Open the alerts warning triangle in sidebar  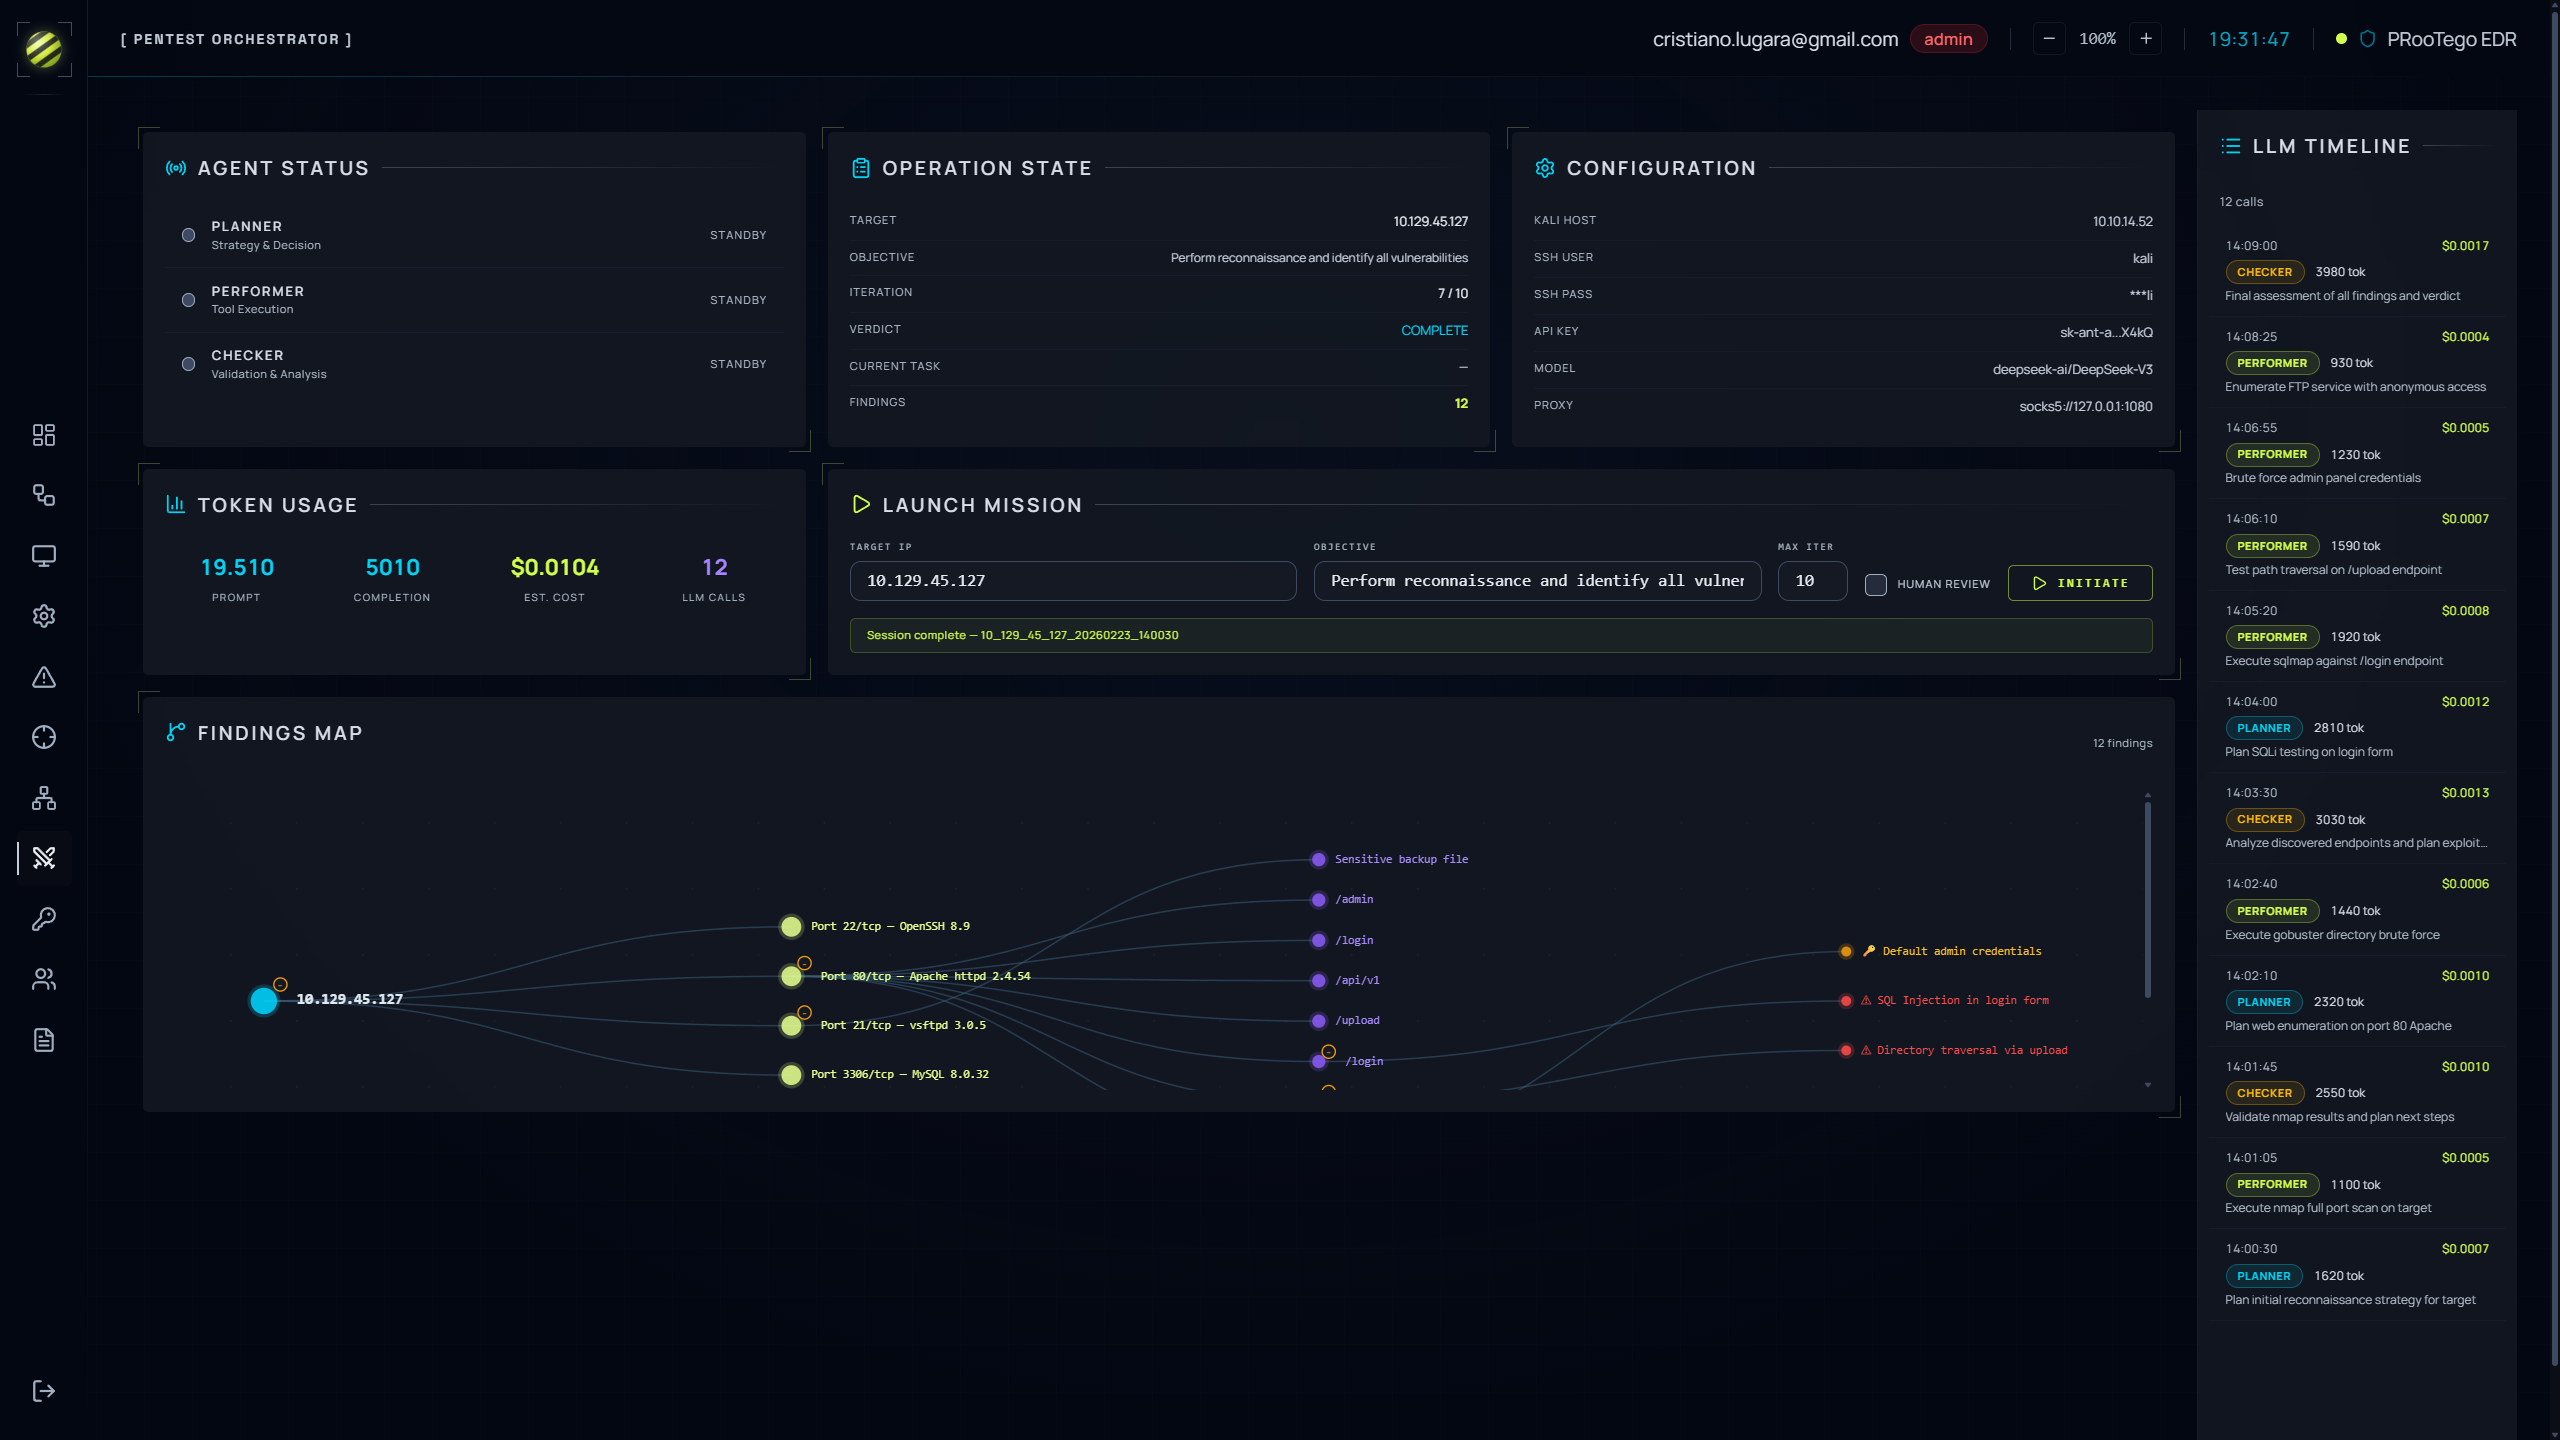coord(44,677)
